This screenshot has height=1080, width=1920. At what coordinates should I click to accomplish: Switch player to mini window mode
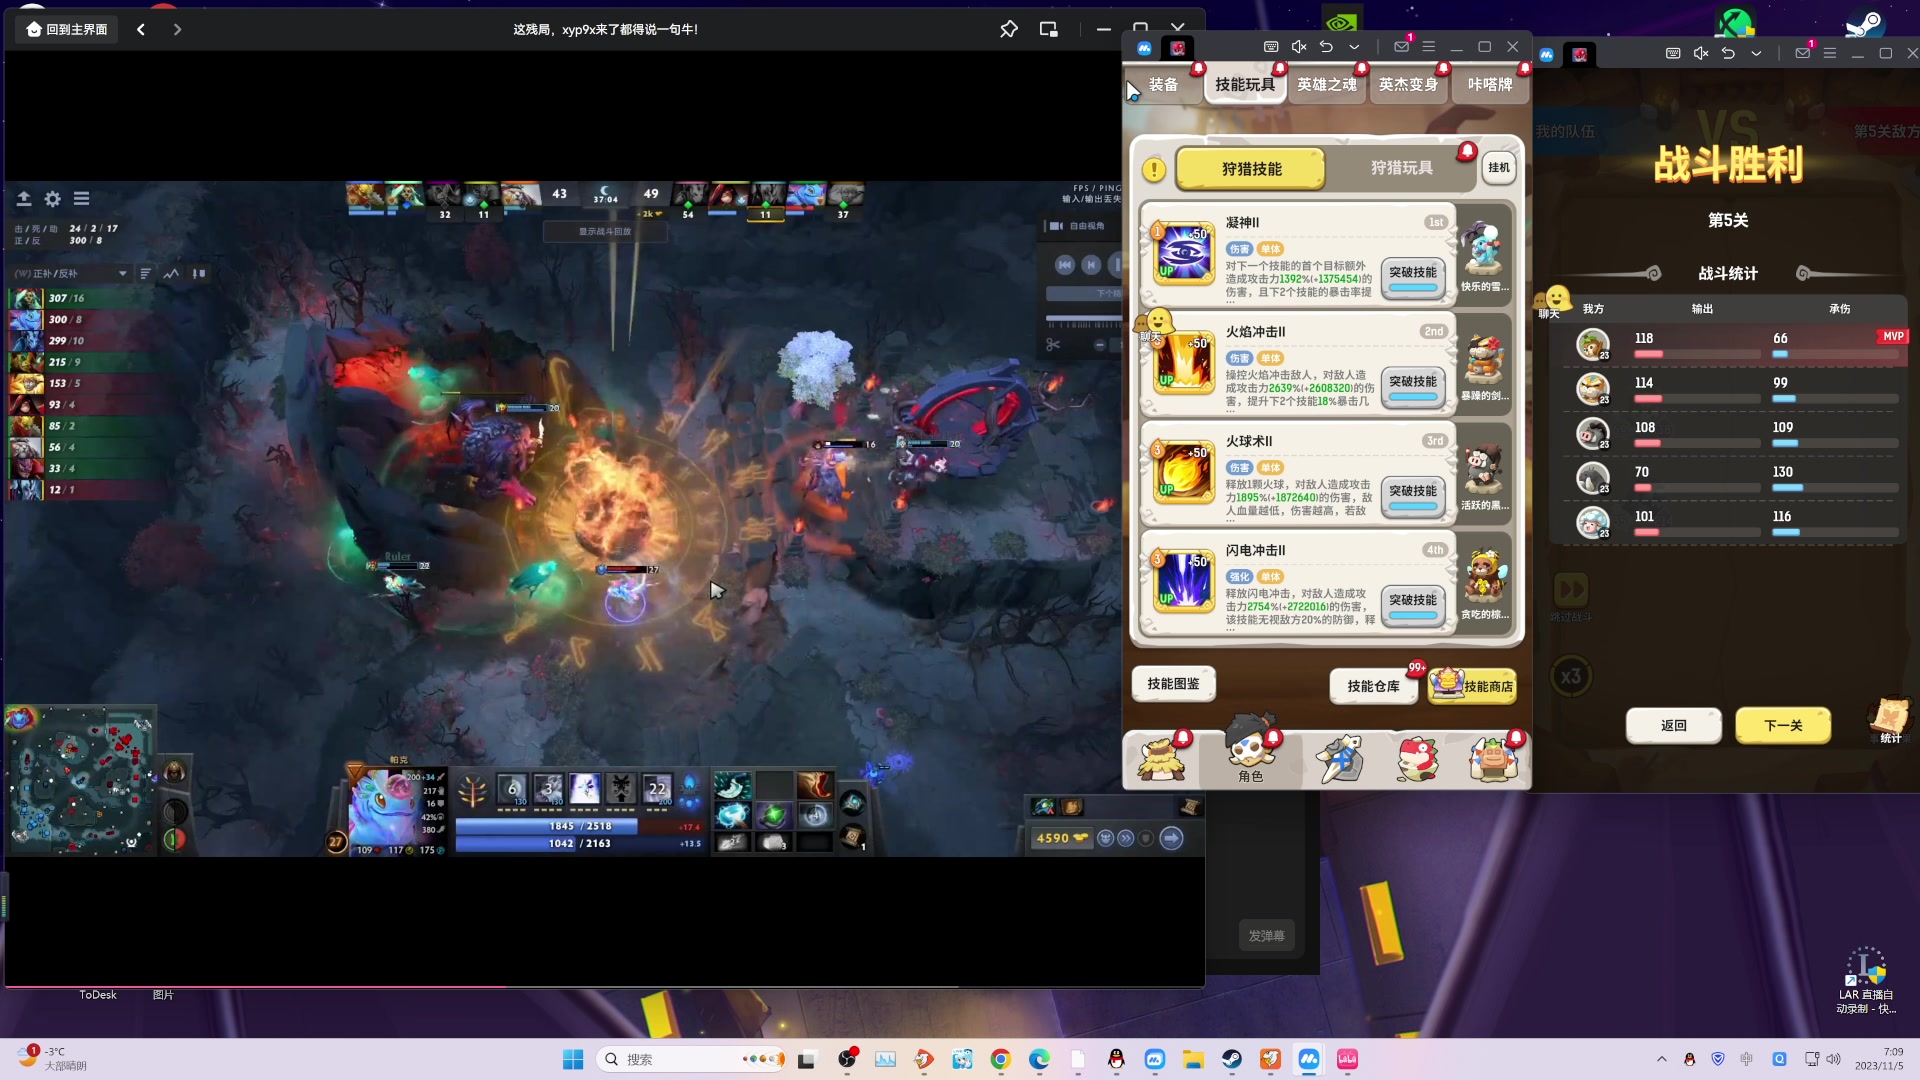point(1048,29)
